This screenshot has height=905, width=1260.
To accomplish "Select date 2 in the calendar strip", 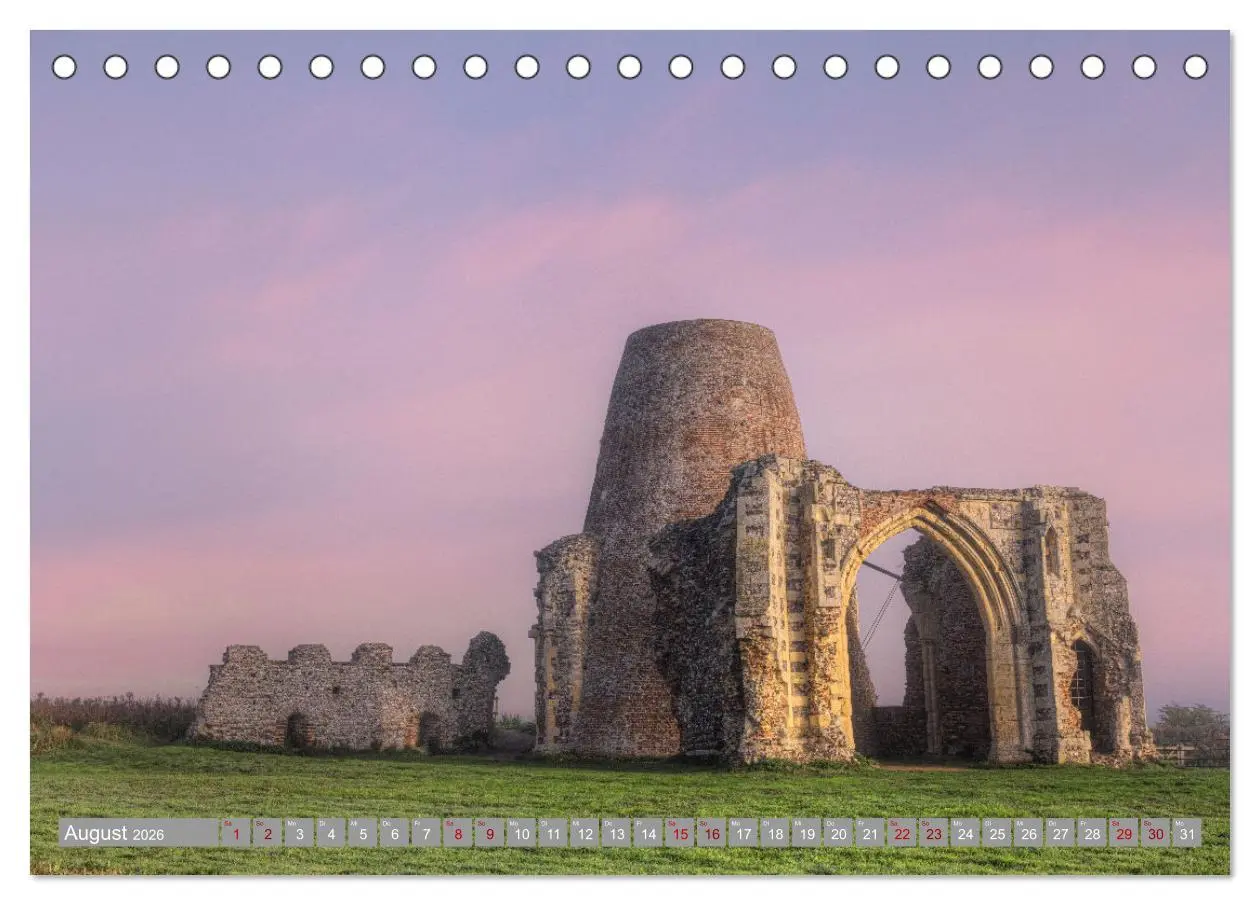I will point(267,833).
